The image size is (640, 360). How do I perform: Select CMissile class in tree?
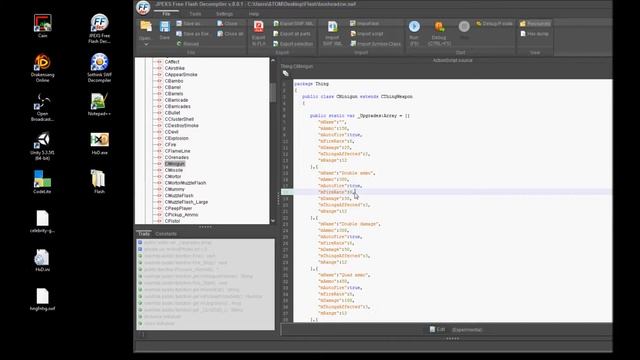(x=173, y=170)
